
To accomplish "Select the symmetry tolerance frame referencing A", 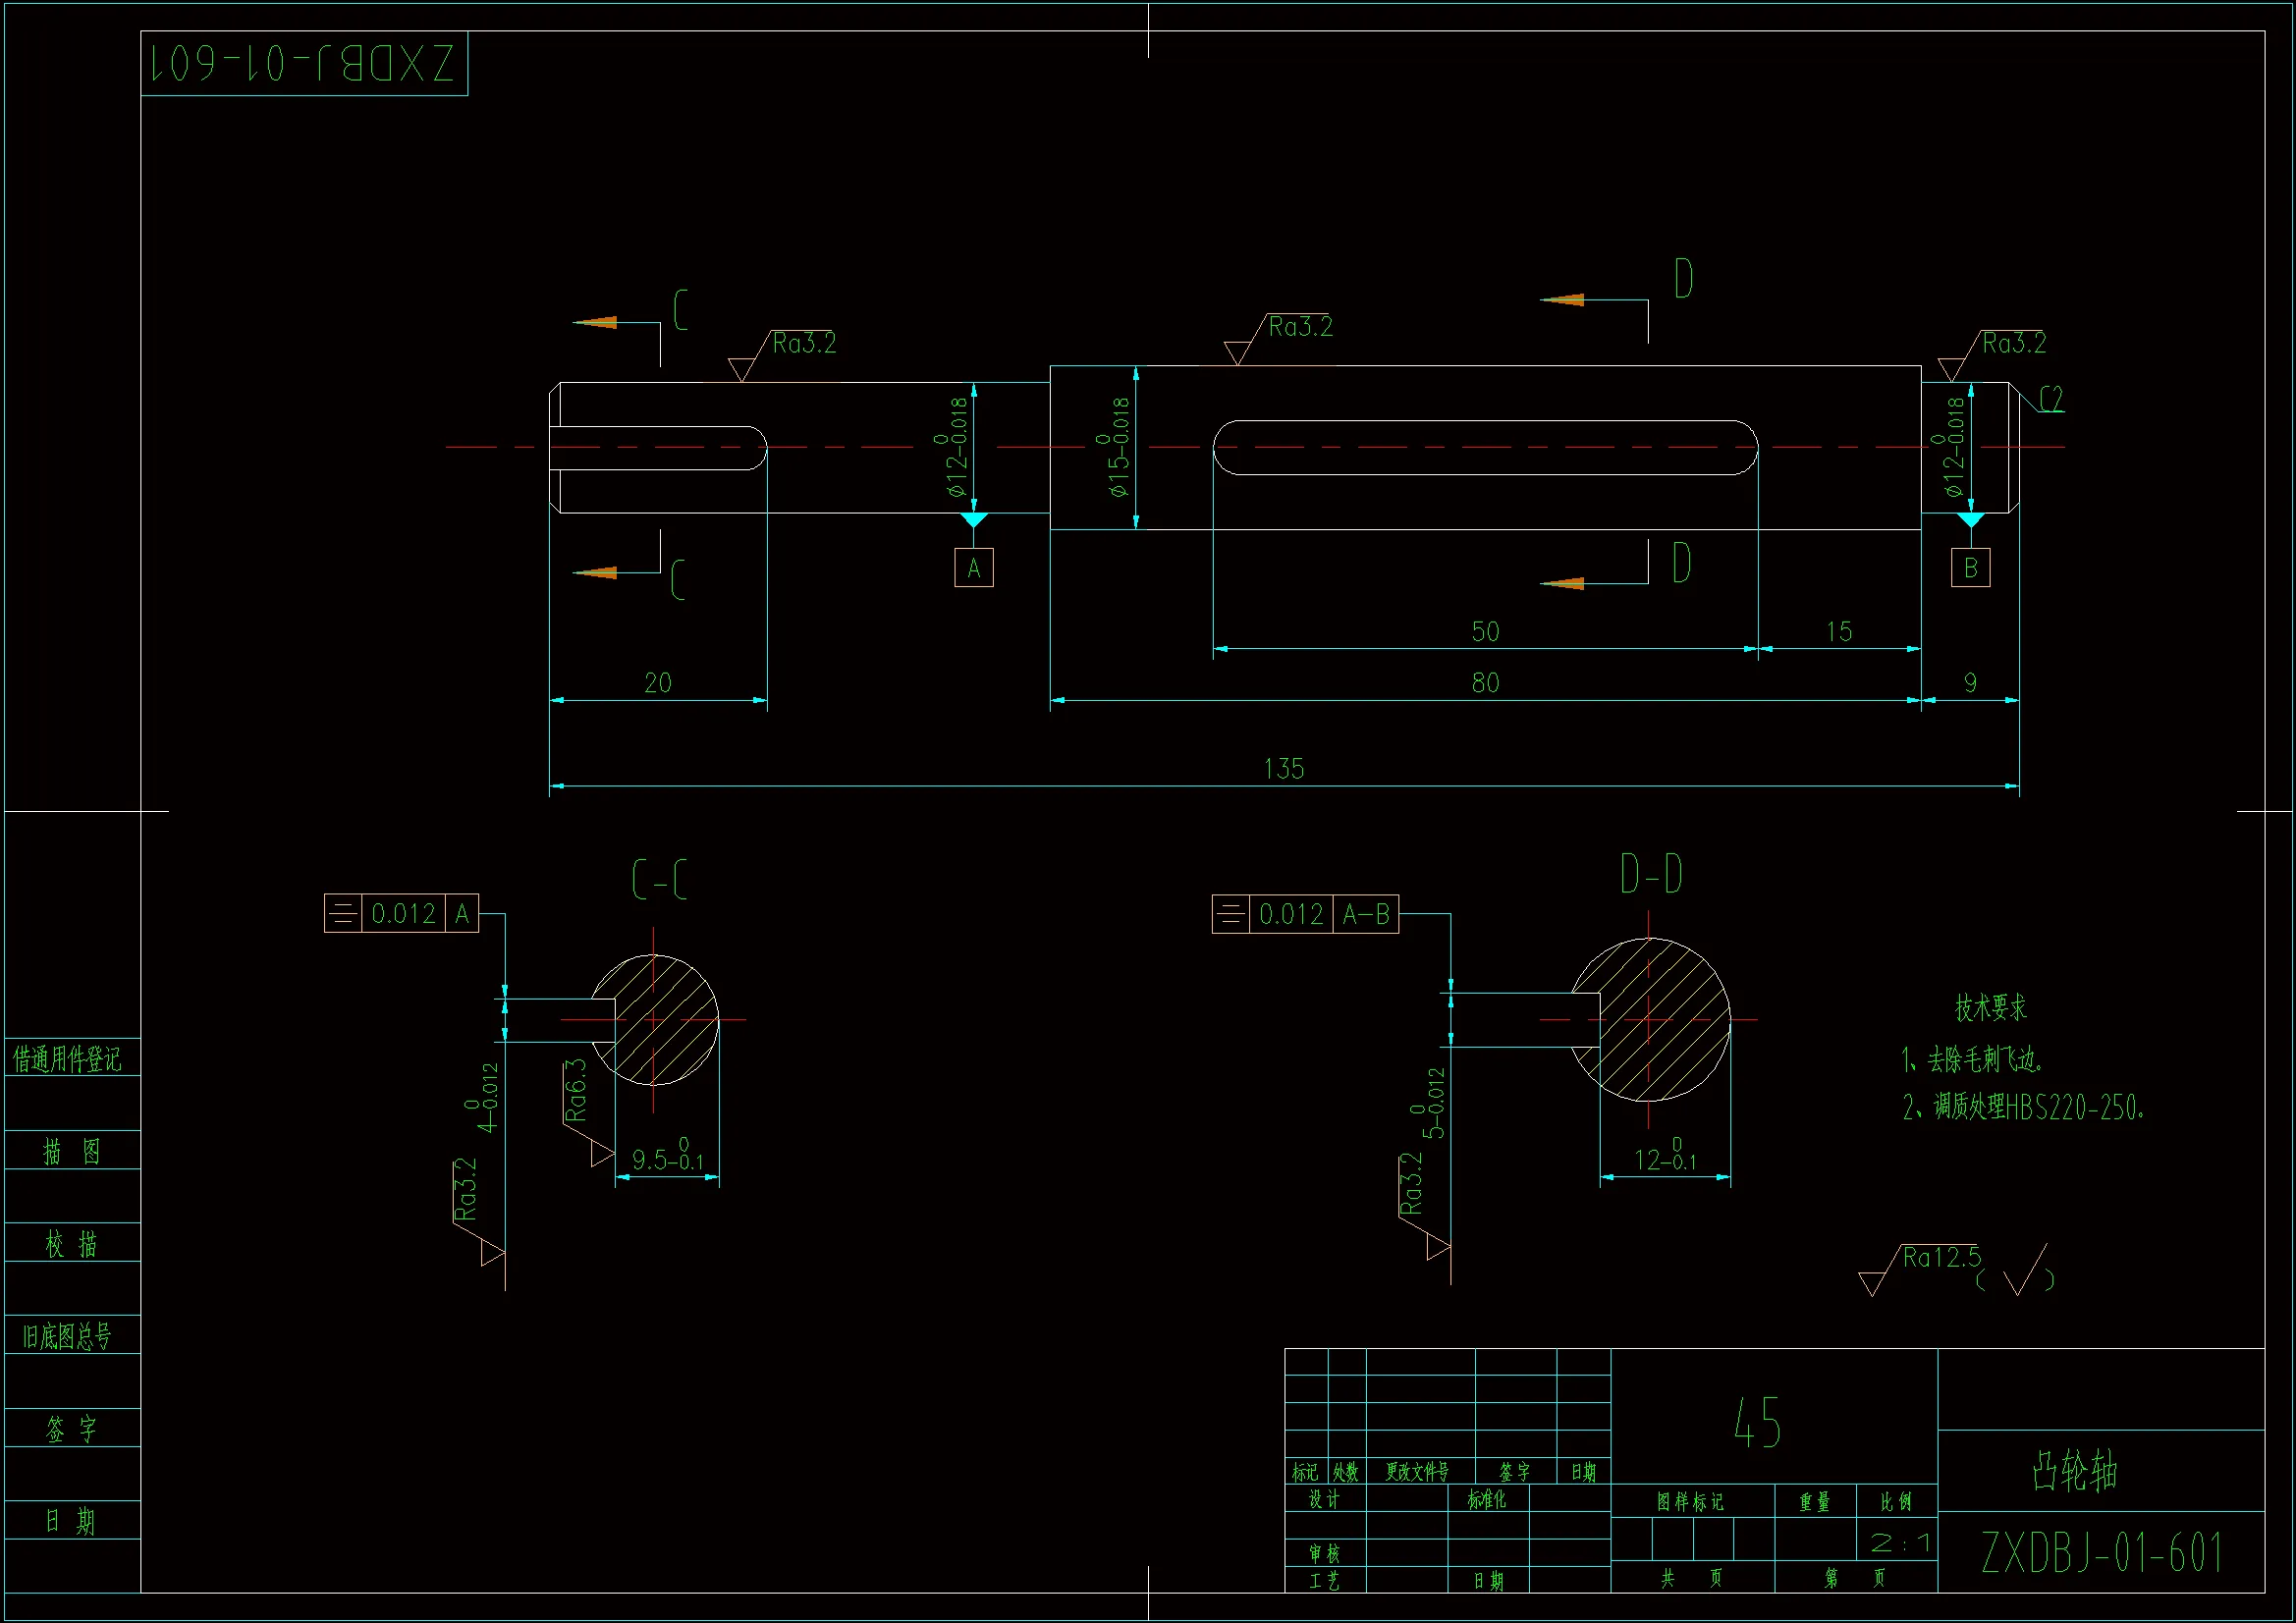I will (x=401, y=914).
